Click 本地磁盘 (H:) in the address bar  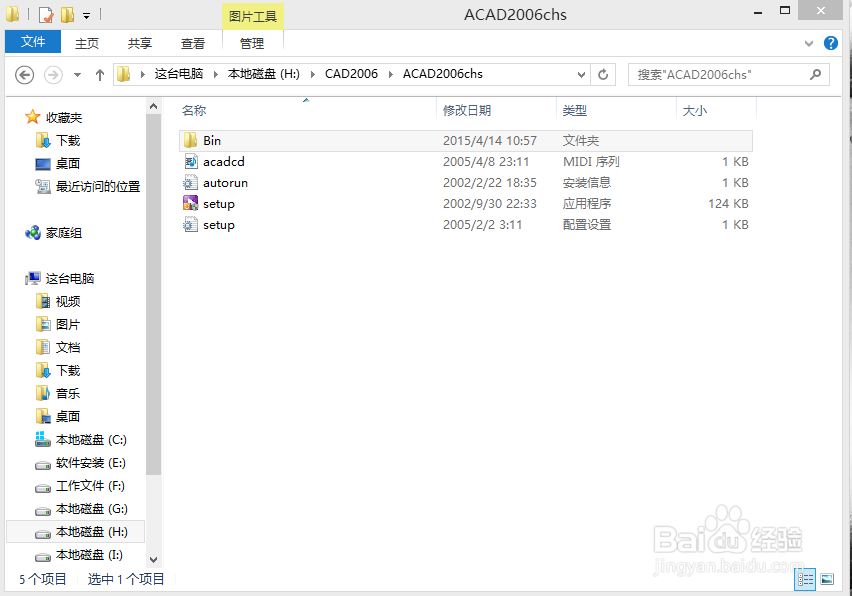click(264, 74)
